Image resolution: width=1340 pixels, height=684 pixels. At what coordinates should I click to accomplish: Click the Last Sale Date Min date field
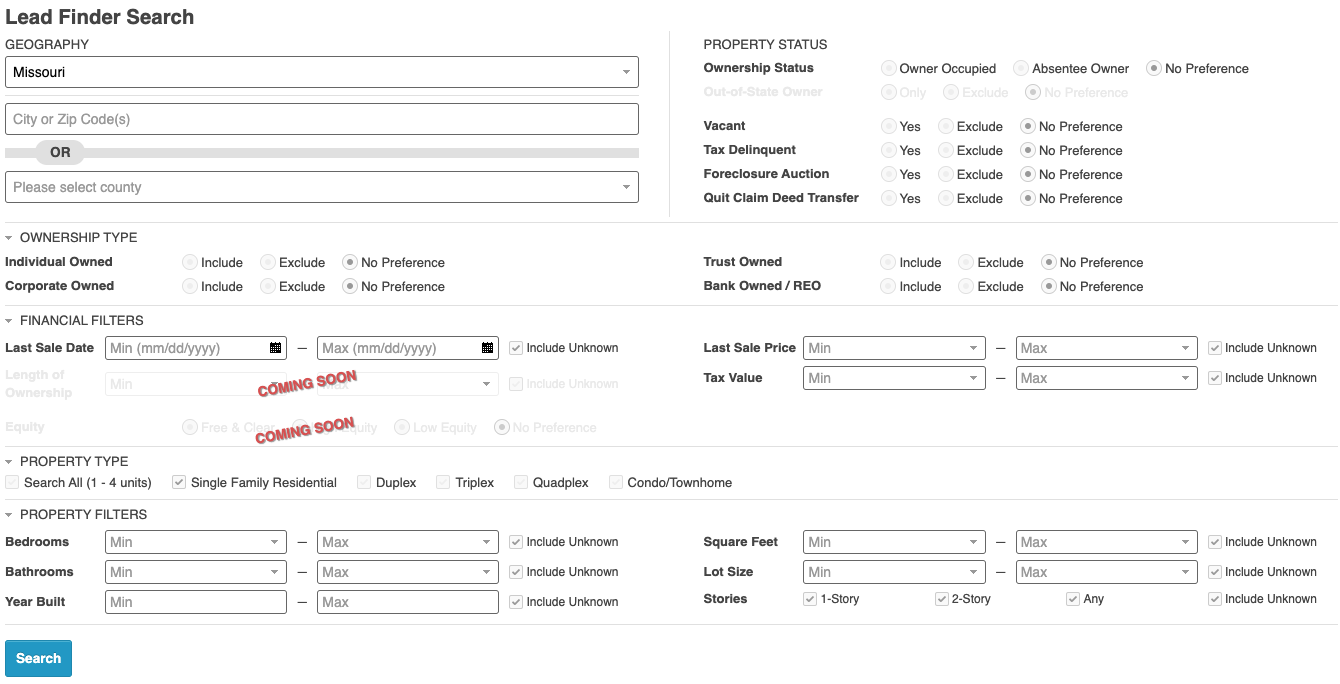tap(196, 348)
